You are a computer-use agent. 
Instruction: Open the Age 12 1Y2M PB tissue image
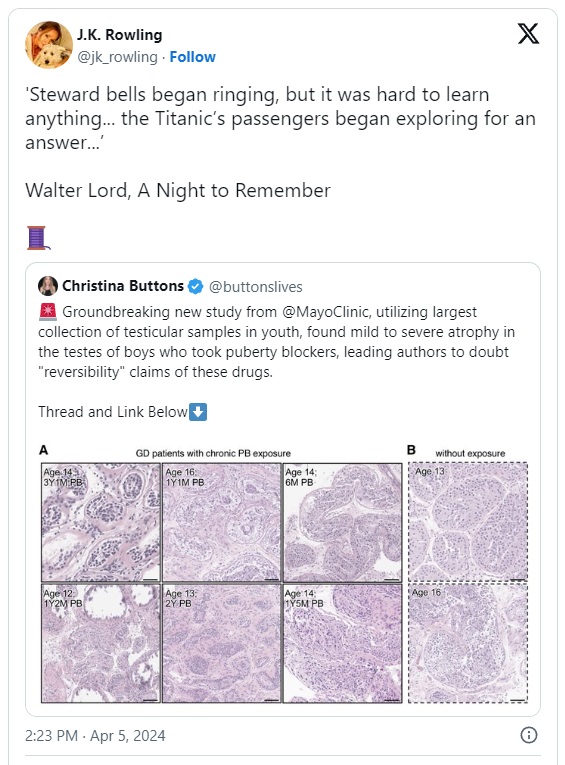pos(101,643)
